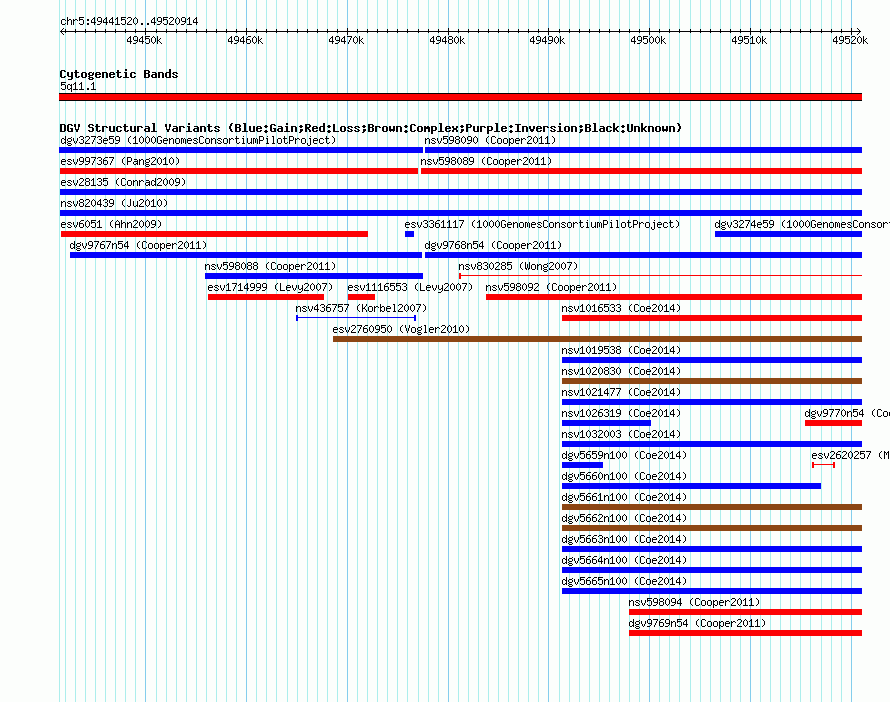Open the esv997367 (Pang2010) variant
Image resolution: width=890 pixels, height=702 pixels.
238,171
